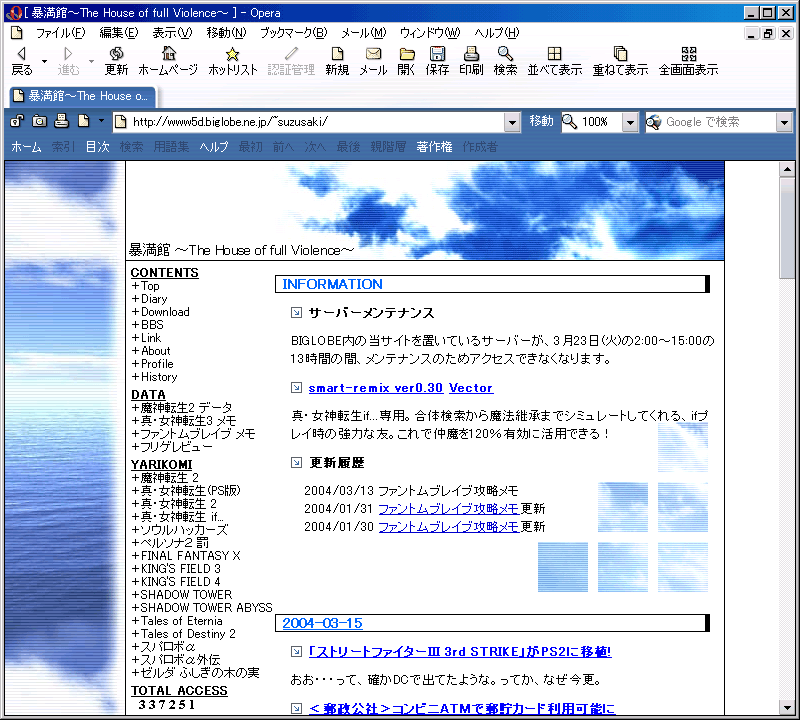Image resolution: width=800 pixels, height=720 pixels.
Task: Click the Googleで検索 search field
Action: pyautogui.click(x=711, y=122)
